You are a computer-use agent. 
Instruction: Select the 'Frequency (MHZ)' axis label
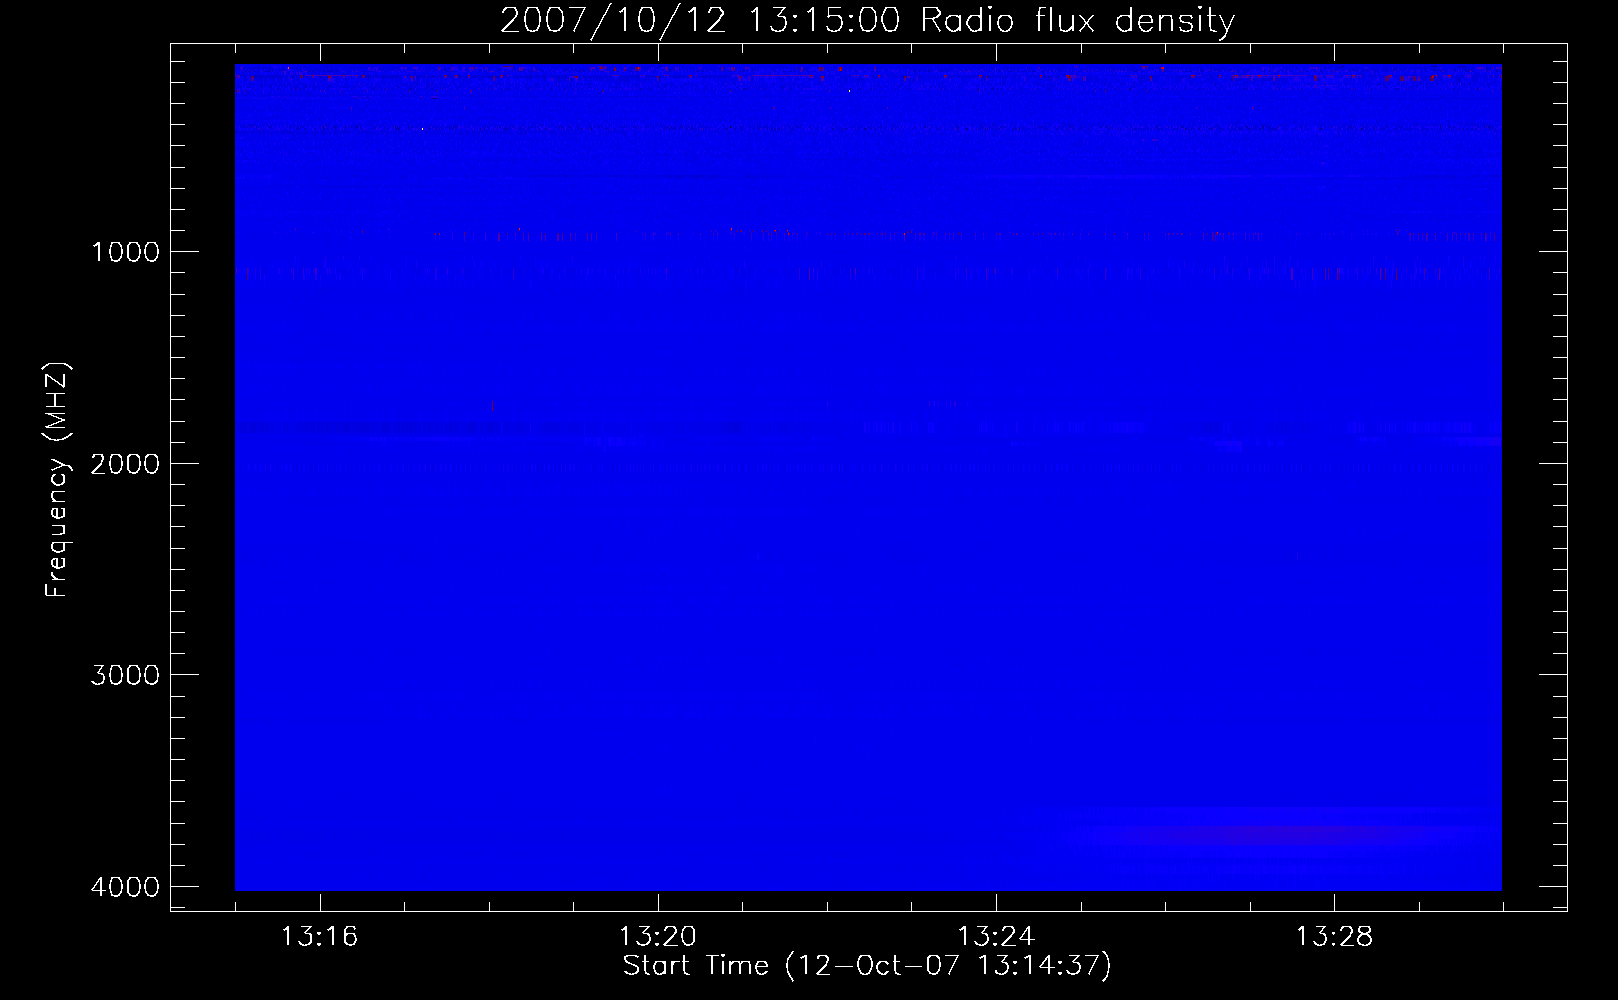pos(58,480)
